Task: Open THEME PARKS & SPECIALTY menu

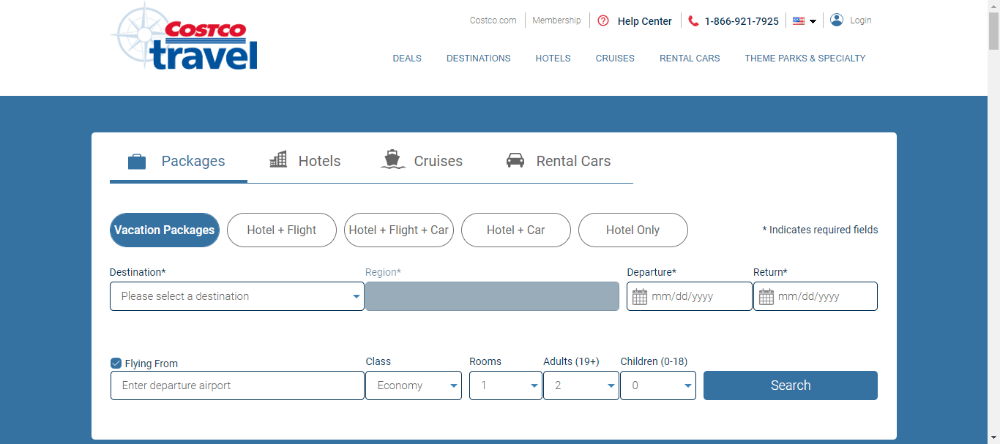Action: (x=805, y=58)
